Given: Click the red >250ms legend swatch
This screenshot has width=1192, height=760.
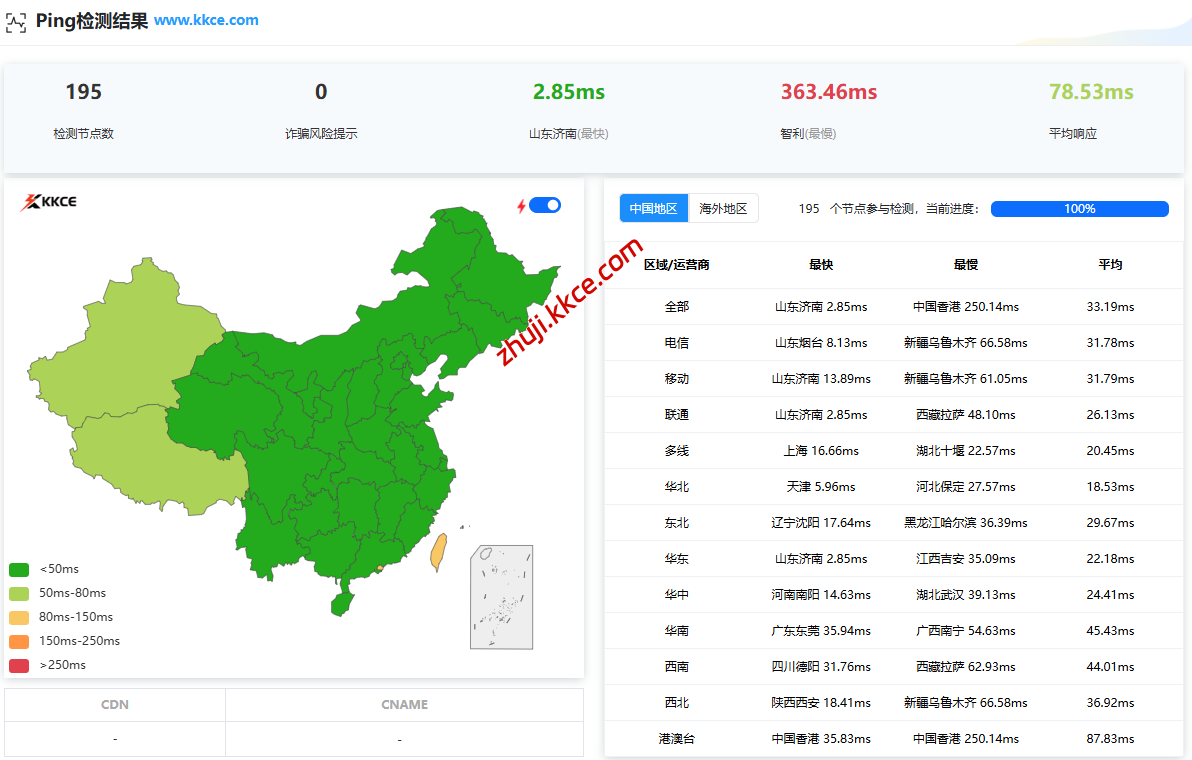Looking at the screenshot, I should click(17, 664).
